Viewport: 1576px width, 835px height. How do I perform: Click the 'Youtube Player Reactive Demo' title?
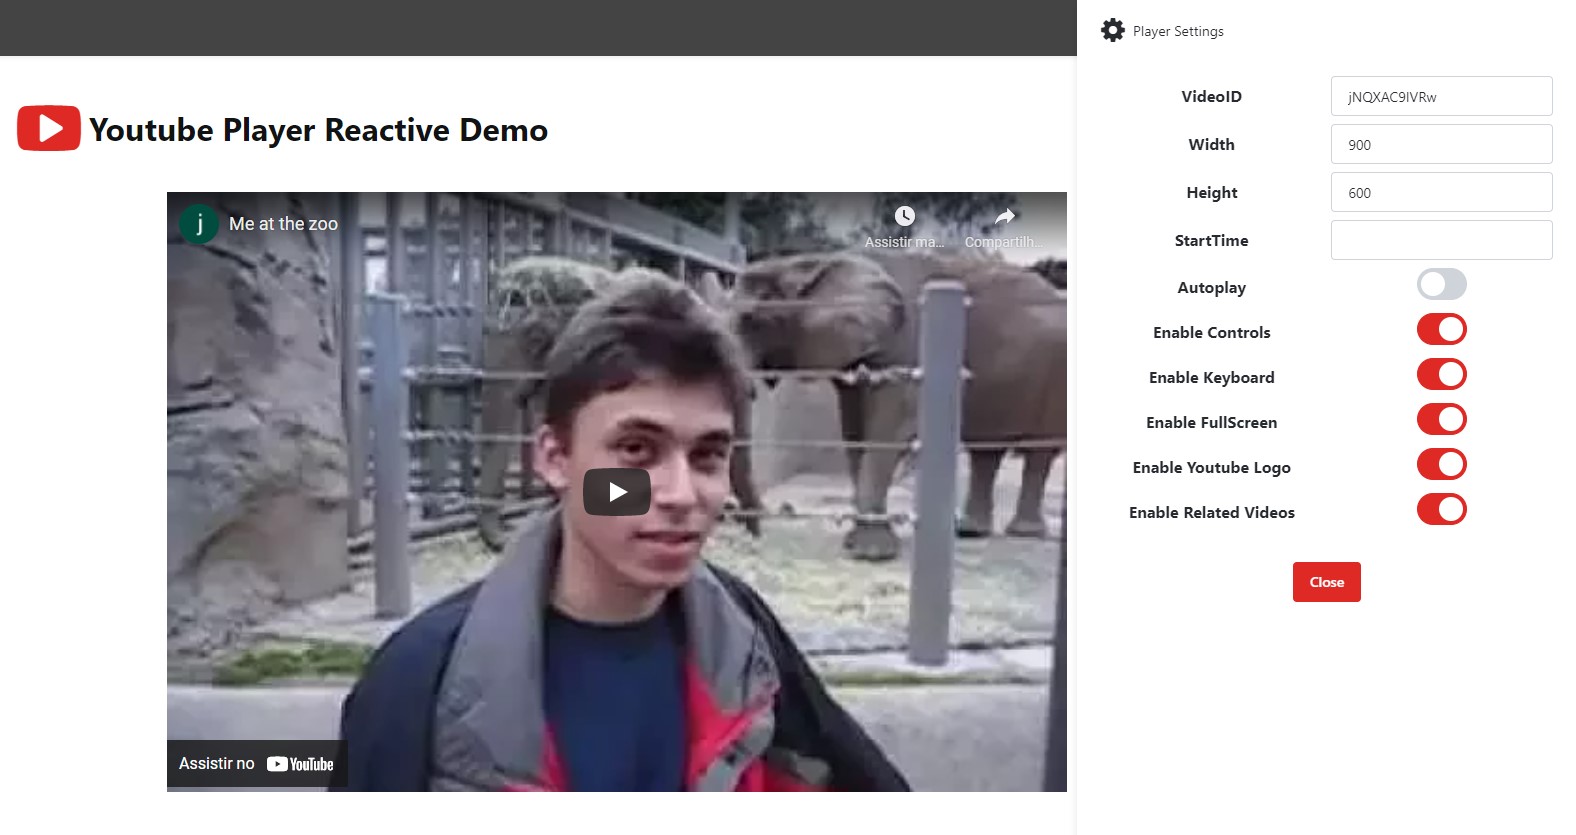(318, 130)
